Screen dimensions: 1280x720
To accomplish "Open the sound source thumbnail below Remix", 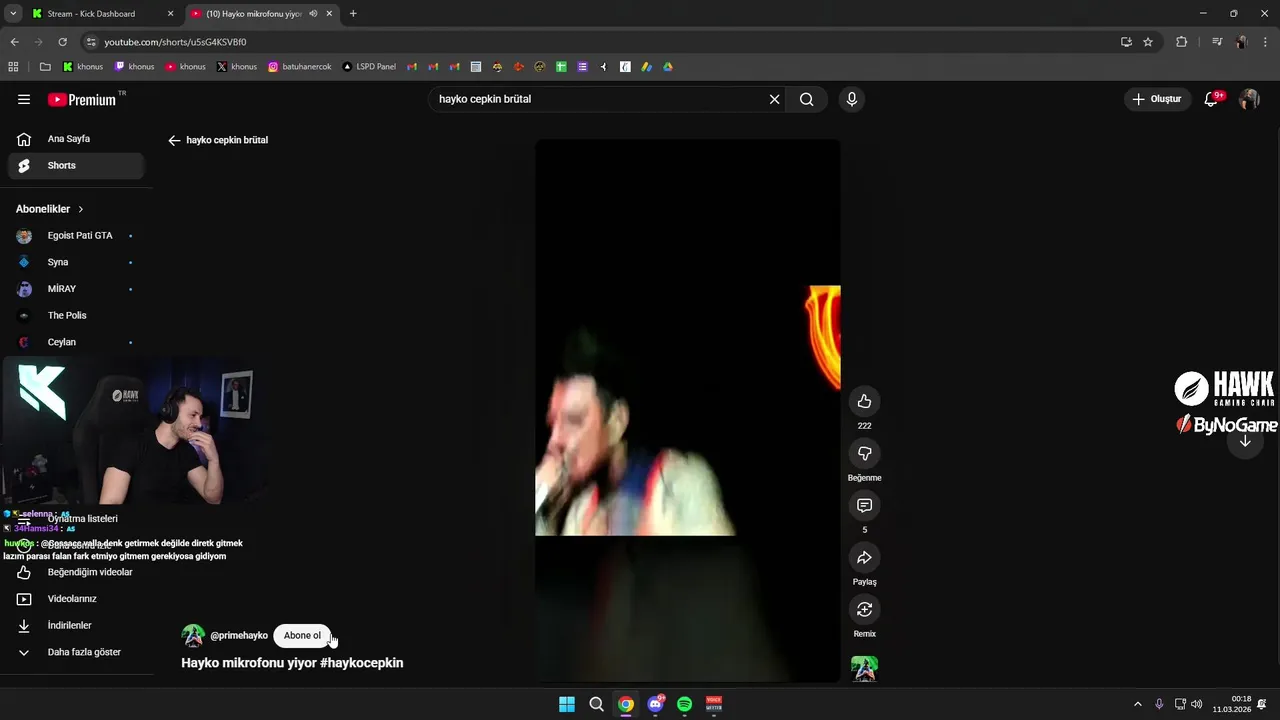I will [x=865, y=669].
